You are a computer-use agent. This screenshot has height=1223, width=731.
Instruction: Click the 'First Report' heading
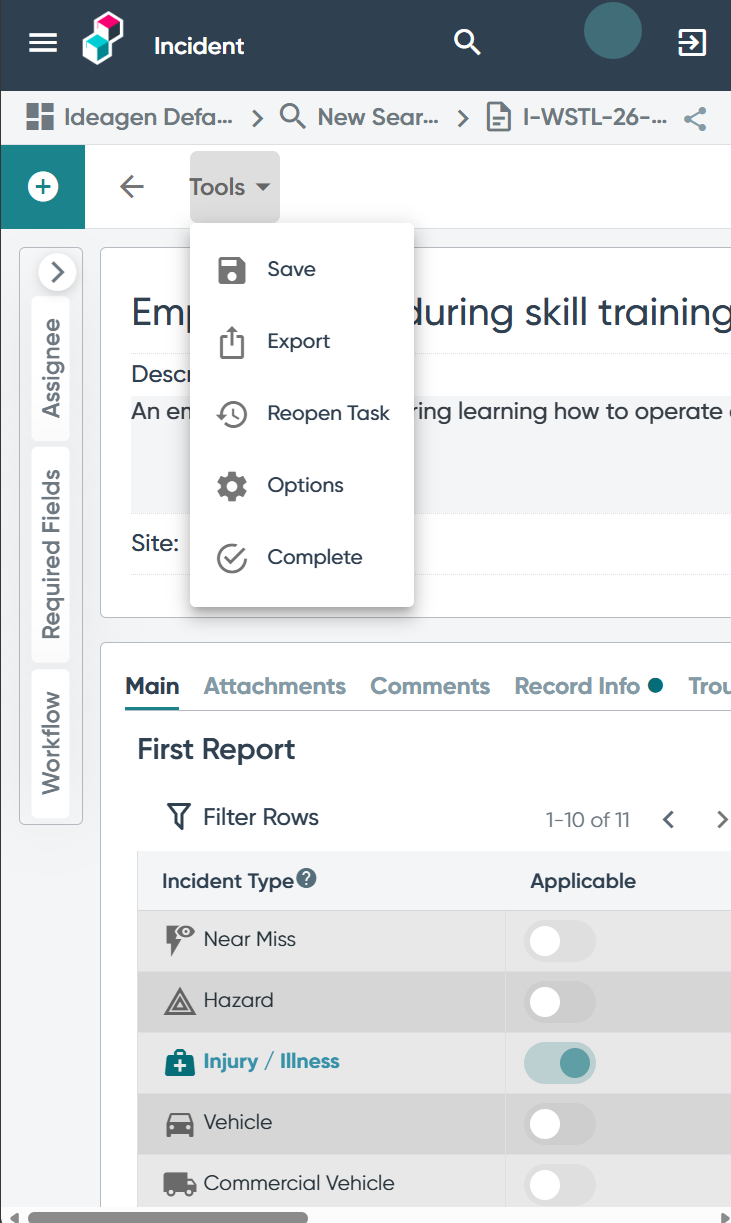coord(216,750)
